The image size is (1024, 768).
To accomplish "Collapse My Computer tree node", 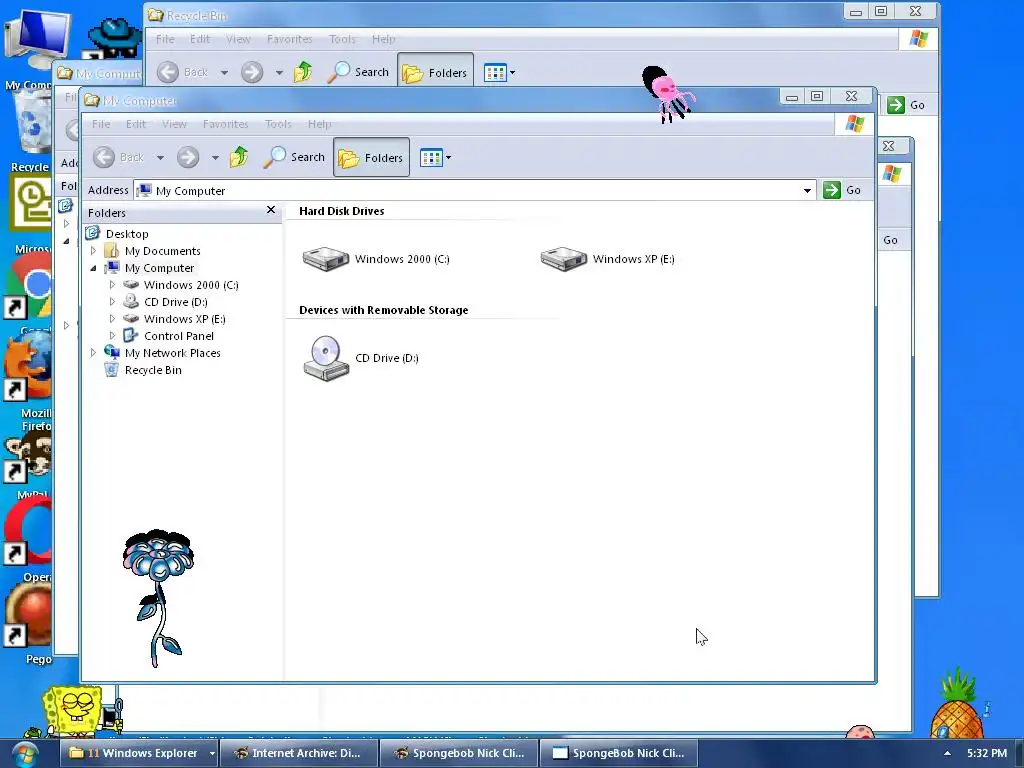I will pos(93,268).
